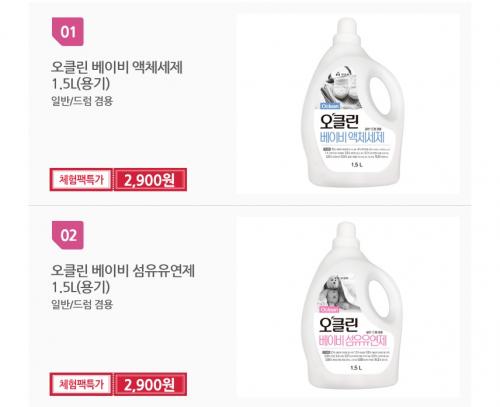Screen dimensions: 500x407
Task: Click the pink 02 number badge
Action: (x=68, y=235)
